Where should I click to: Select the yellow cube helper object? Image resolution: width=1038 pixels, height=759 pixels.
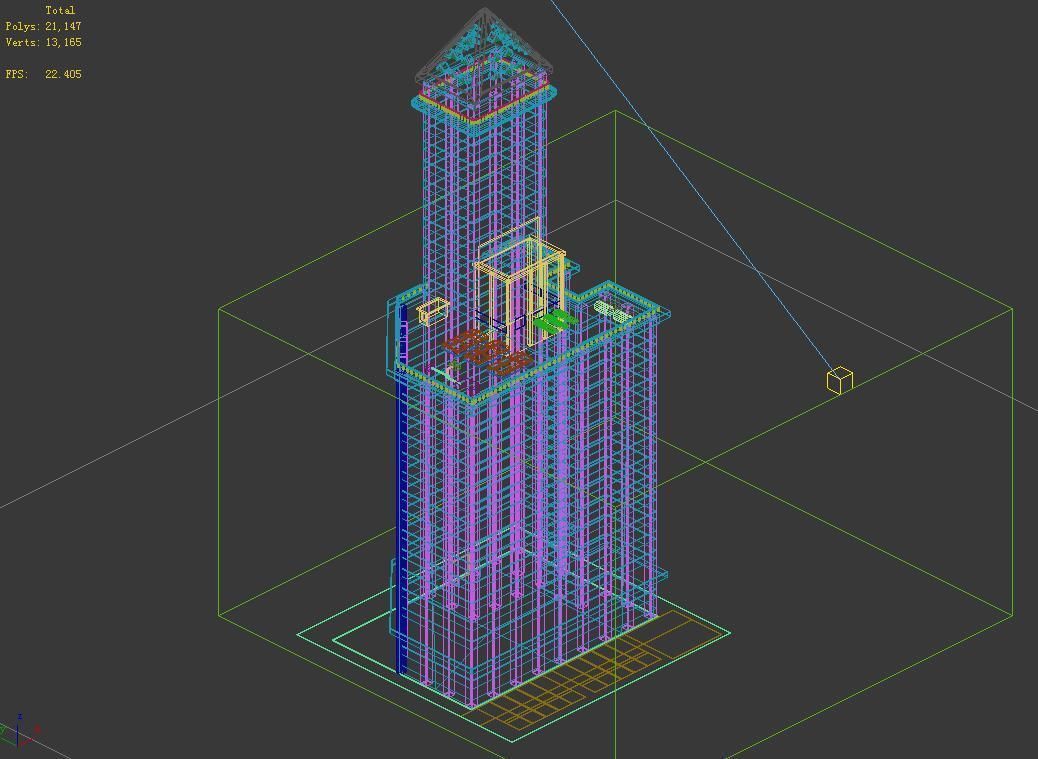tap(839, 380)
